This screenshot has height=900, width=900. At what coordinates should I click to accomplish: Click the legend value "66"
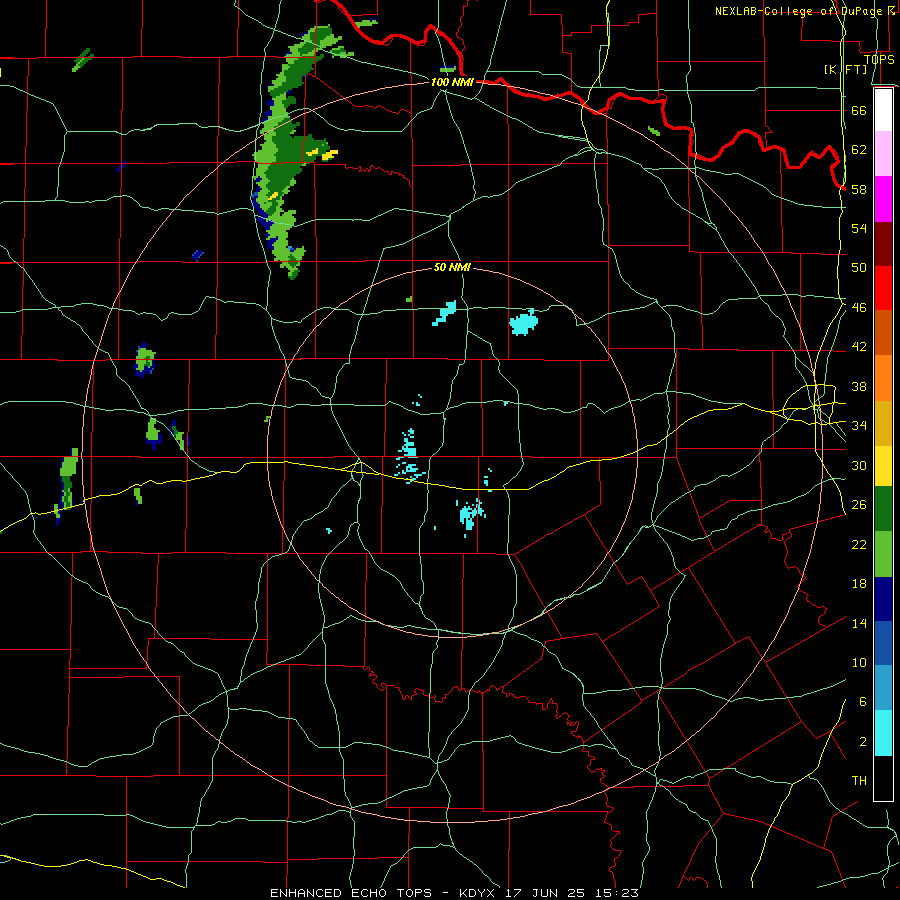(x=859, y=111)
